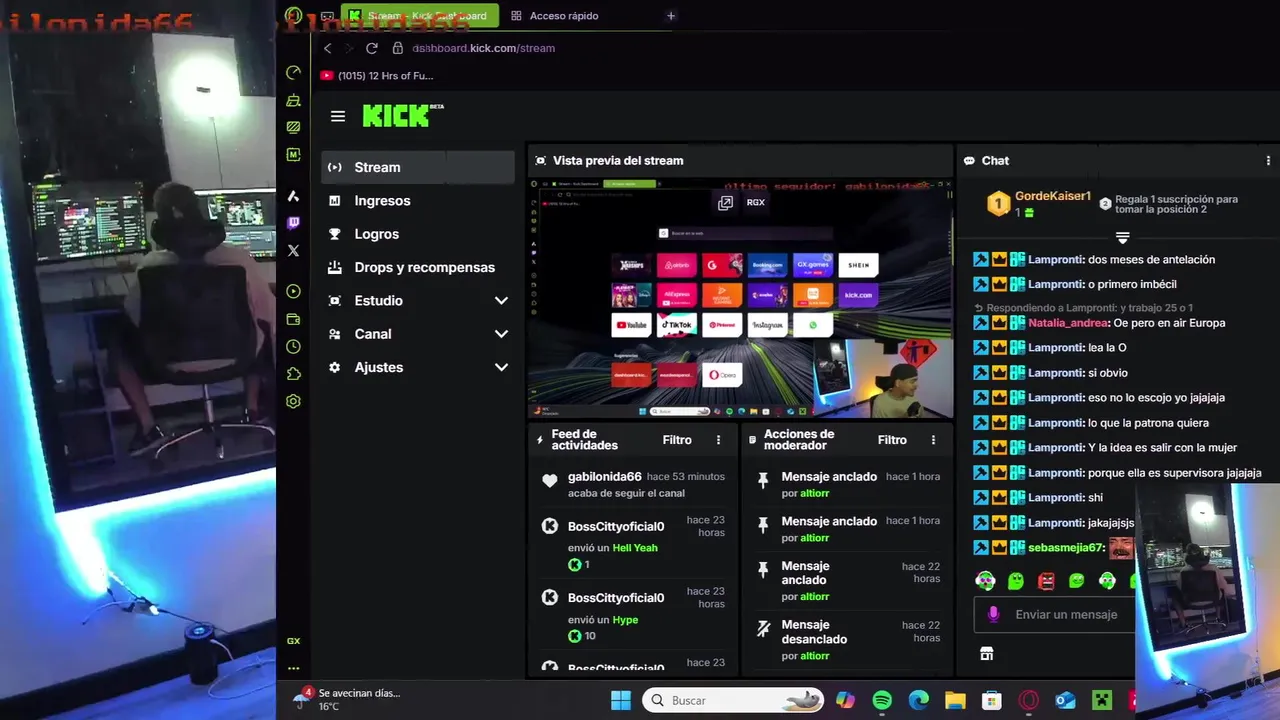Click the stream preview thumbnail
Viewport: 1280px width, 720px height.
click(740, 298)
